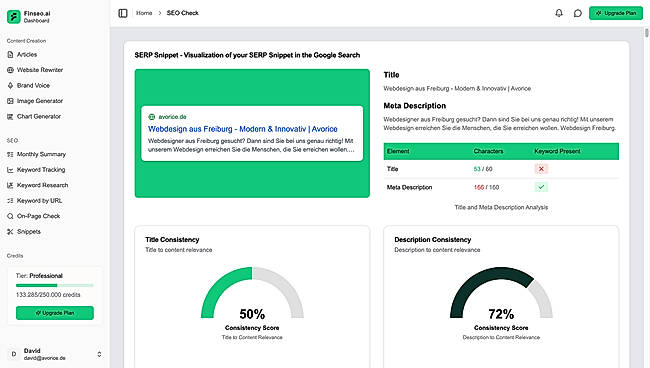Open Keyword Tracking in sidebar
The width and height of the screenshot is (650, 368).
41,169
